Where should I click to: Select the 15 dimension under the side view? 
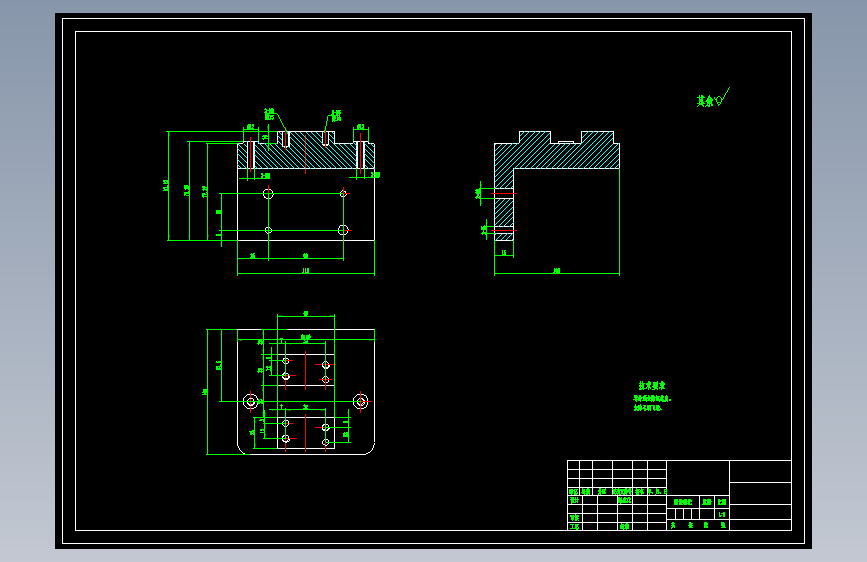[504, 253]
